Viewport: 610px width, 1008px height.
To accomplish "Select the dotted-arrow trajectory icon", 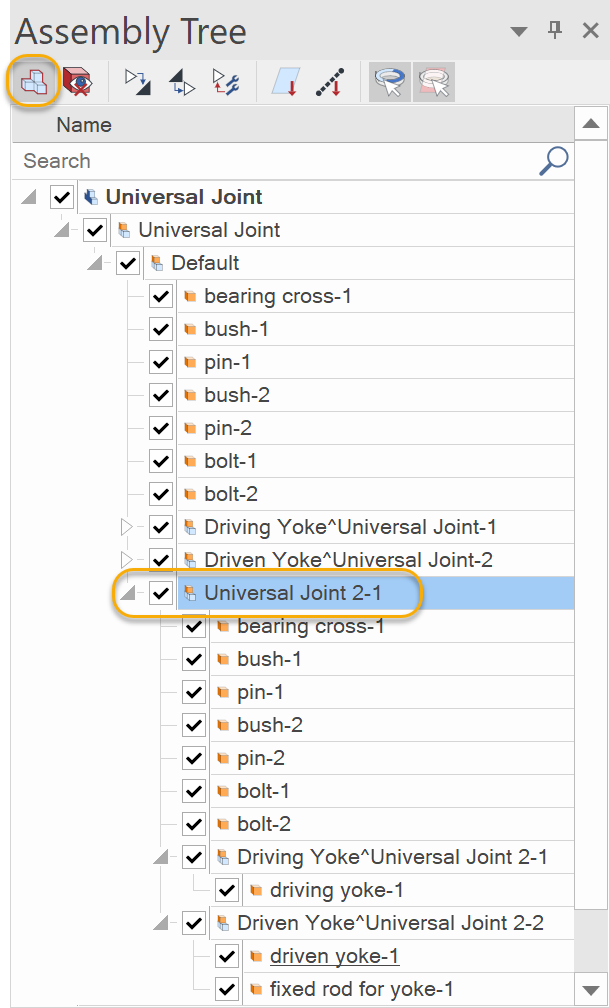I will tap(330, 82).
